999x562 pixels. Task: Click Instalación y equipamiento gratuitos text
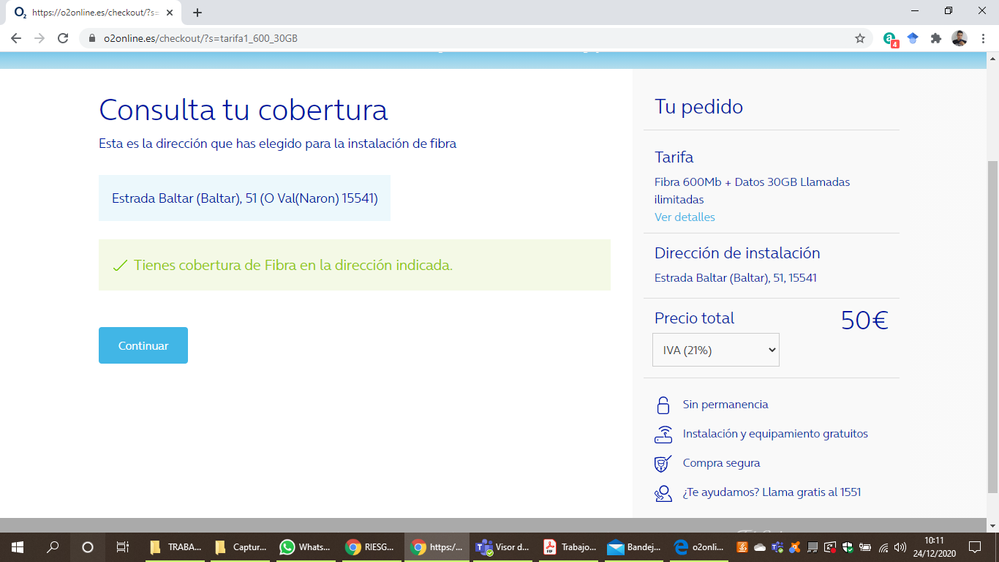point(775,433)
